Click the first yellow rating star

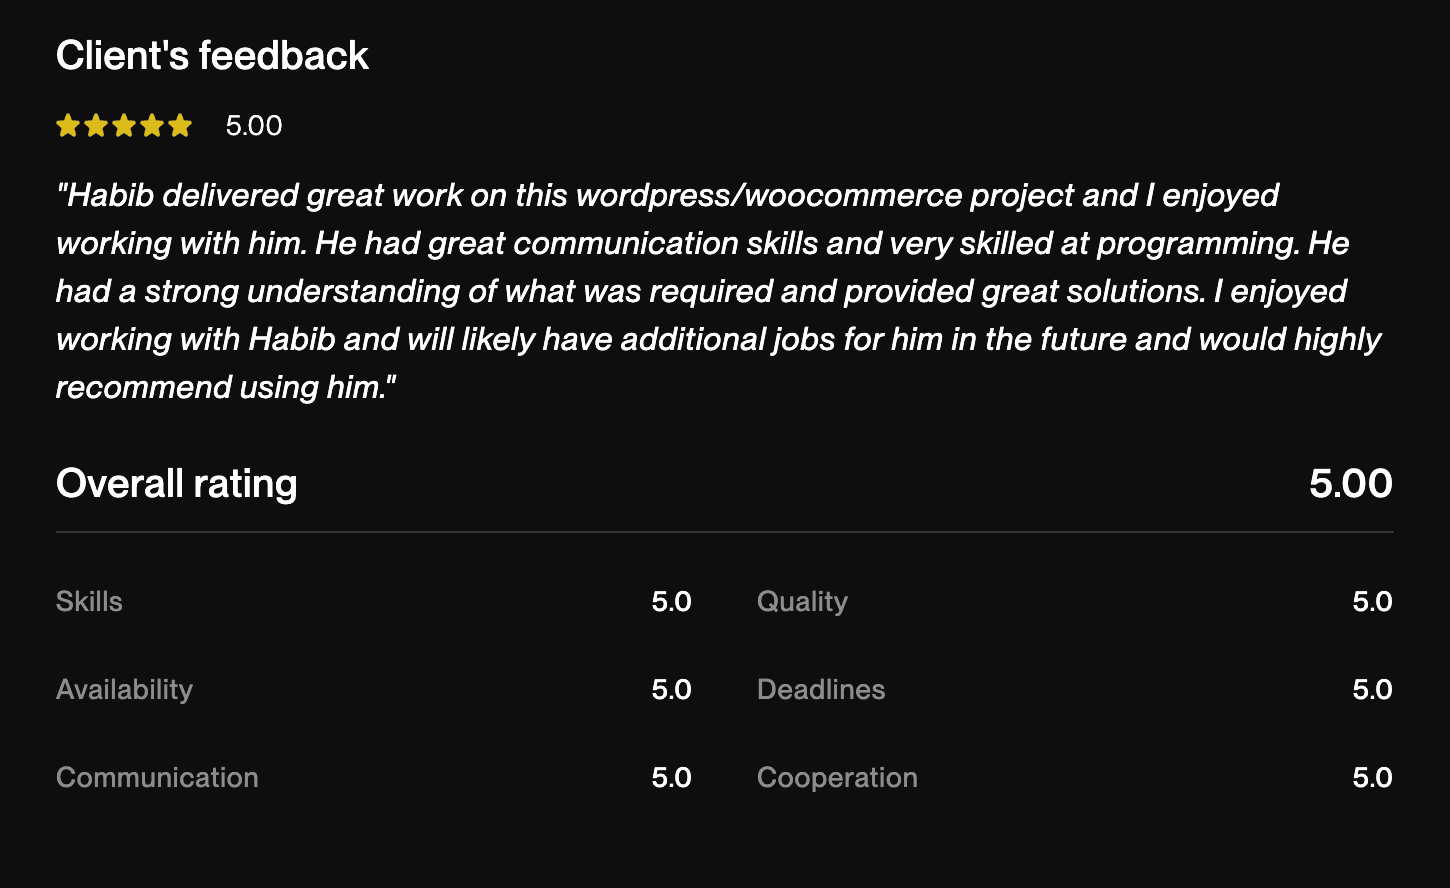pyautogui.click(x=67, y=126)
